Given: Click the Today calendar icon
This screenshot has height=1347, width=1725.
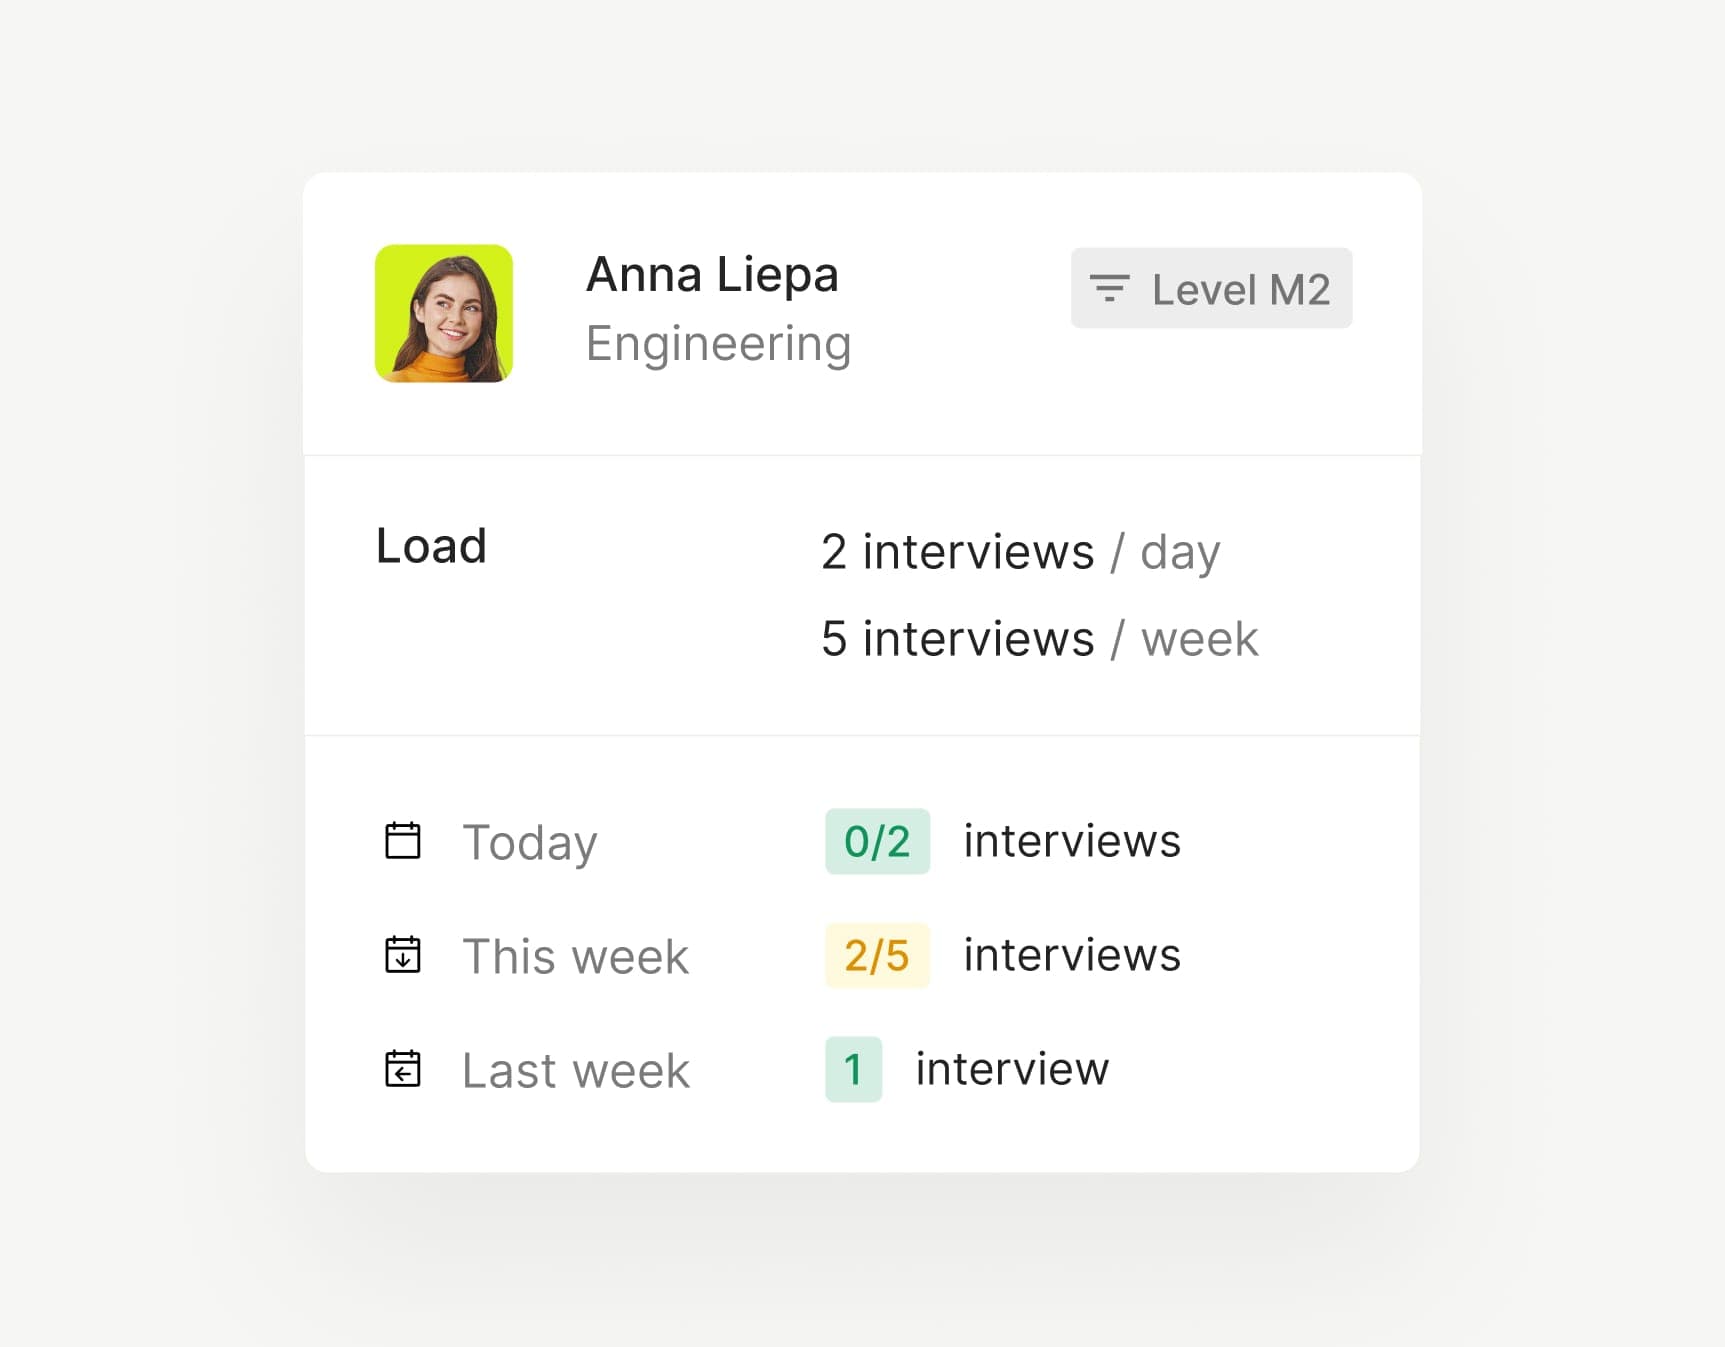Looking at the screenshot, I should click(x=403, y=840).
